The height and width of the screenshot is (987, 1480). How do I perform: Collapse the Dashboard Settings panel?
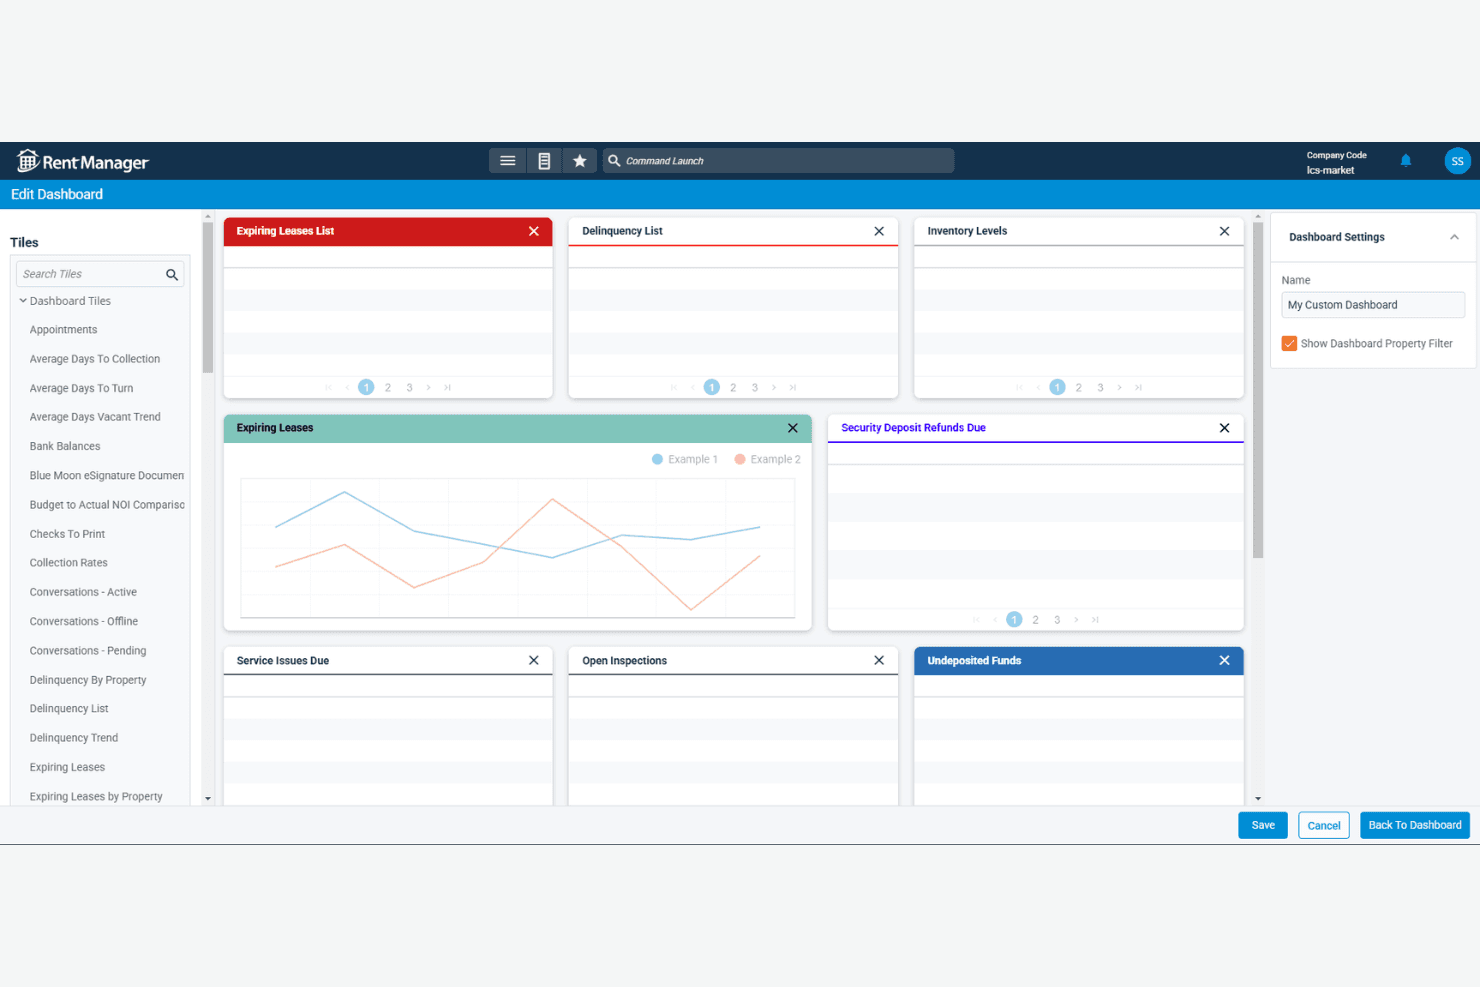point(1454,237)
